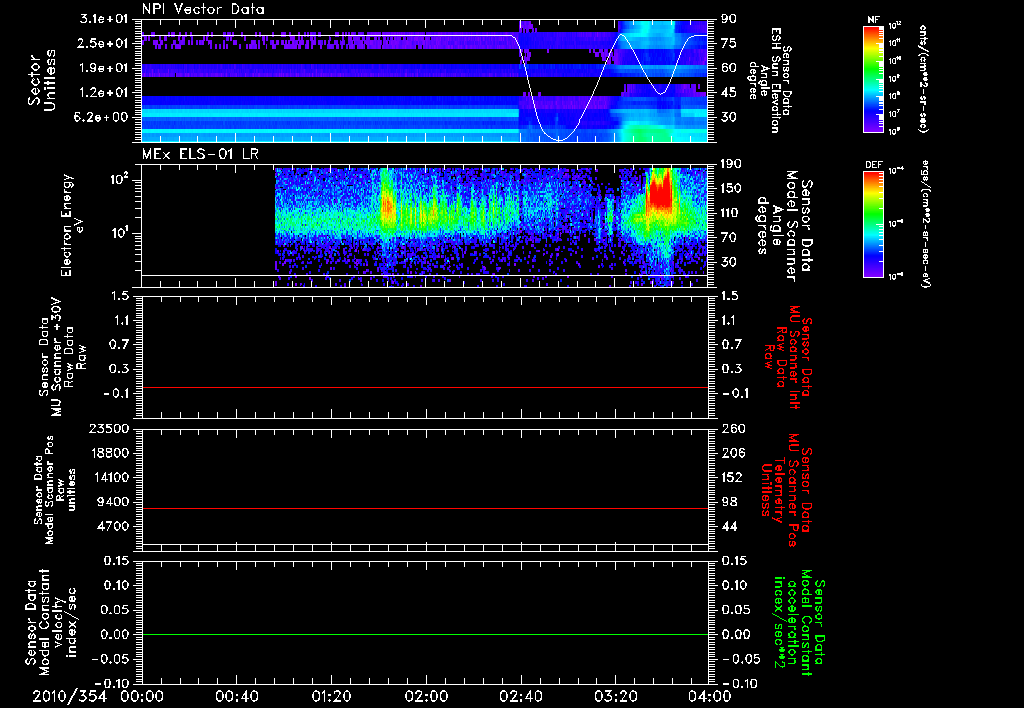The width and height of the screenshot is (1024, 708).
Task: Click the DEF color scale bar
Action: coord(873,224)
